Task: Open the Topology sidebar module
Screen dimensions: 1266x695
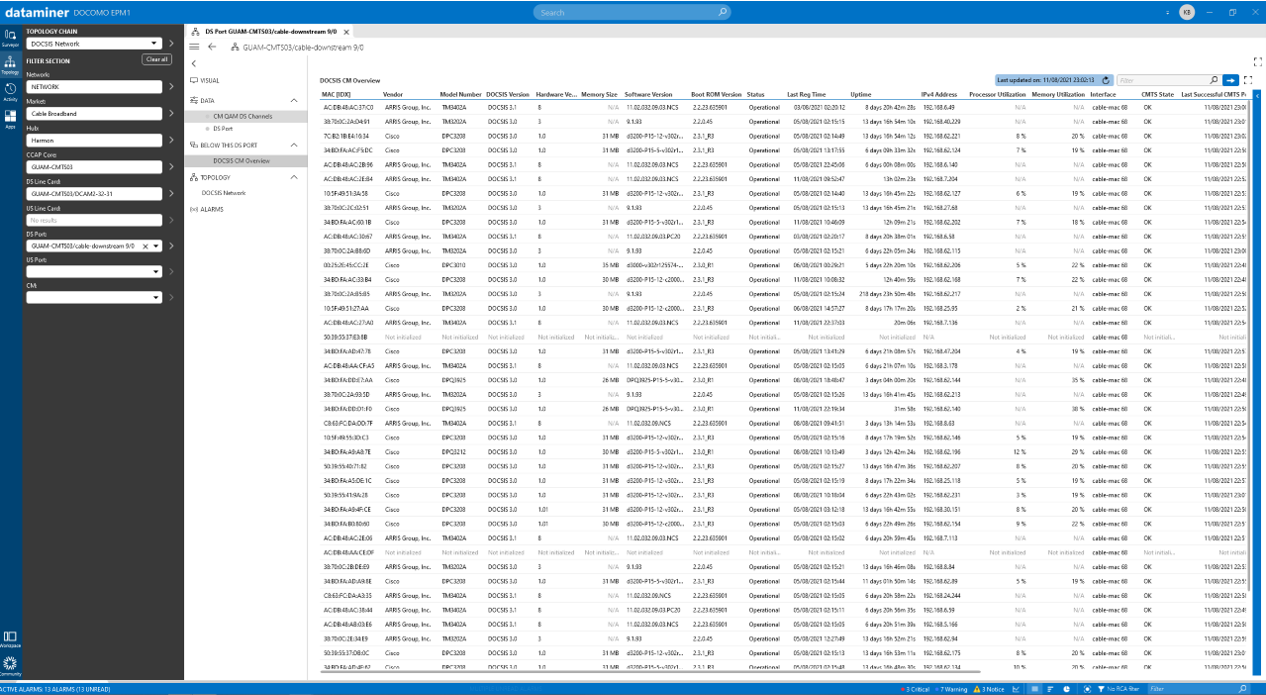Action: pos(10,65)
